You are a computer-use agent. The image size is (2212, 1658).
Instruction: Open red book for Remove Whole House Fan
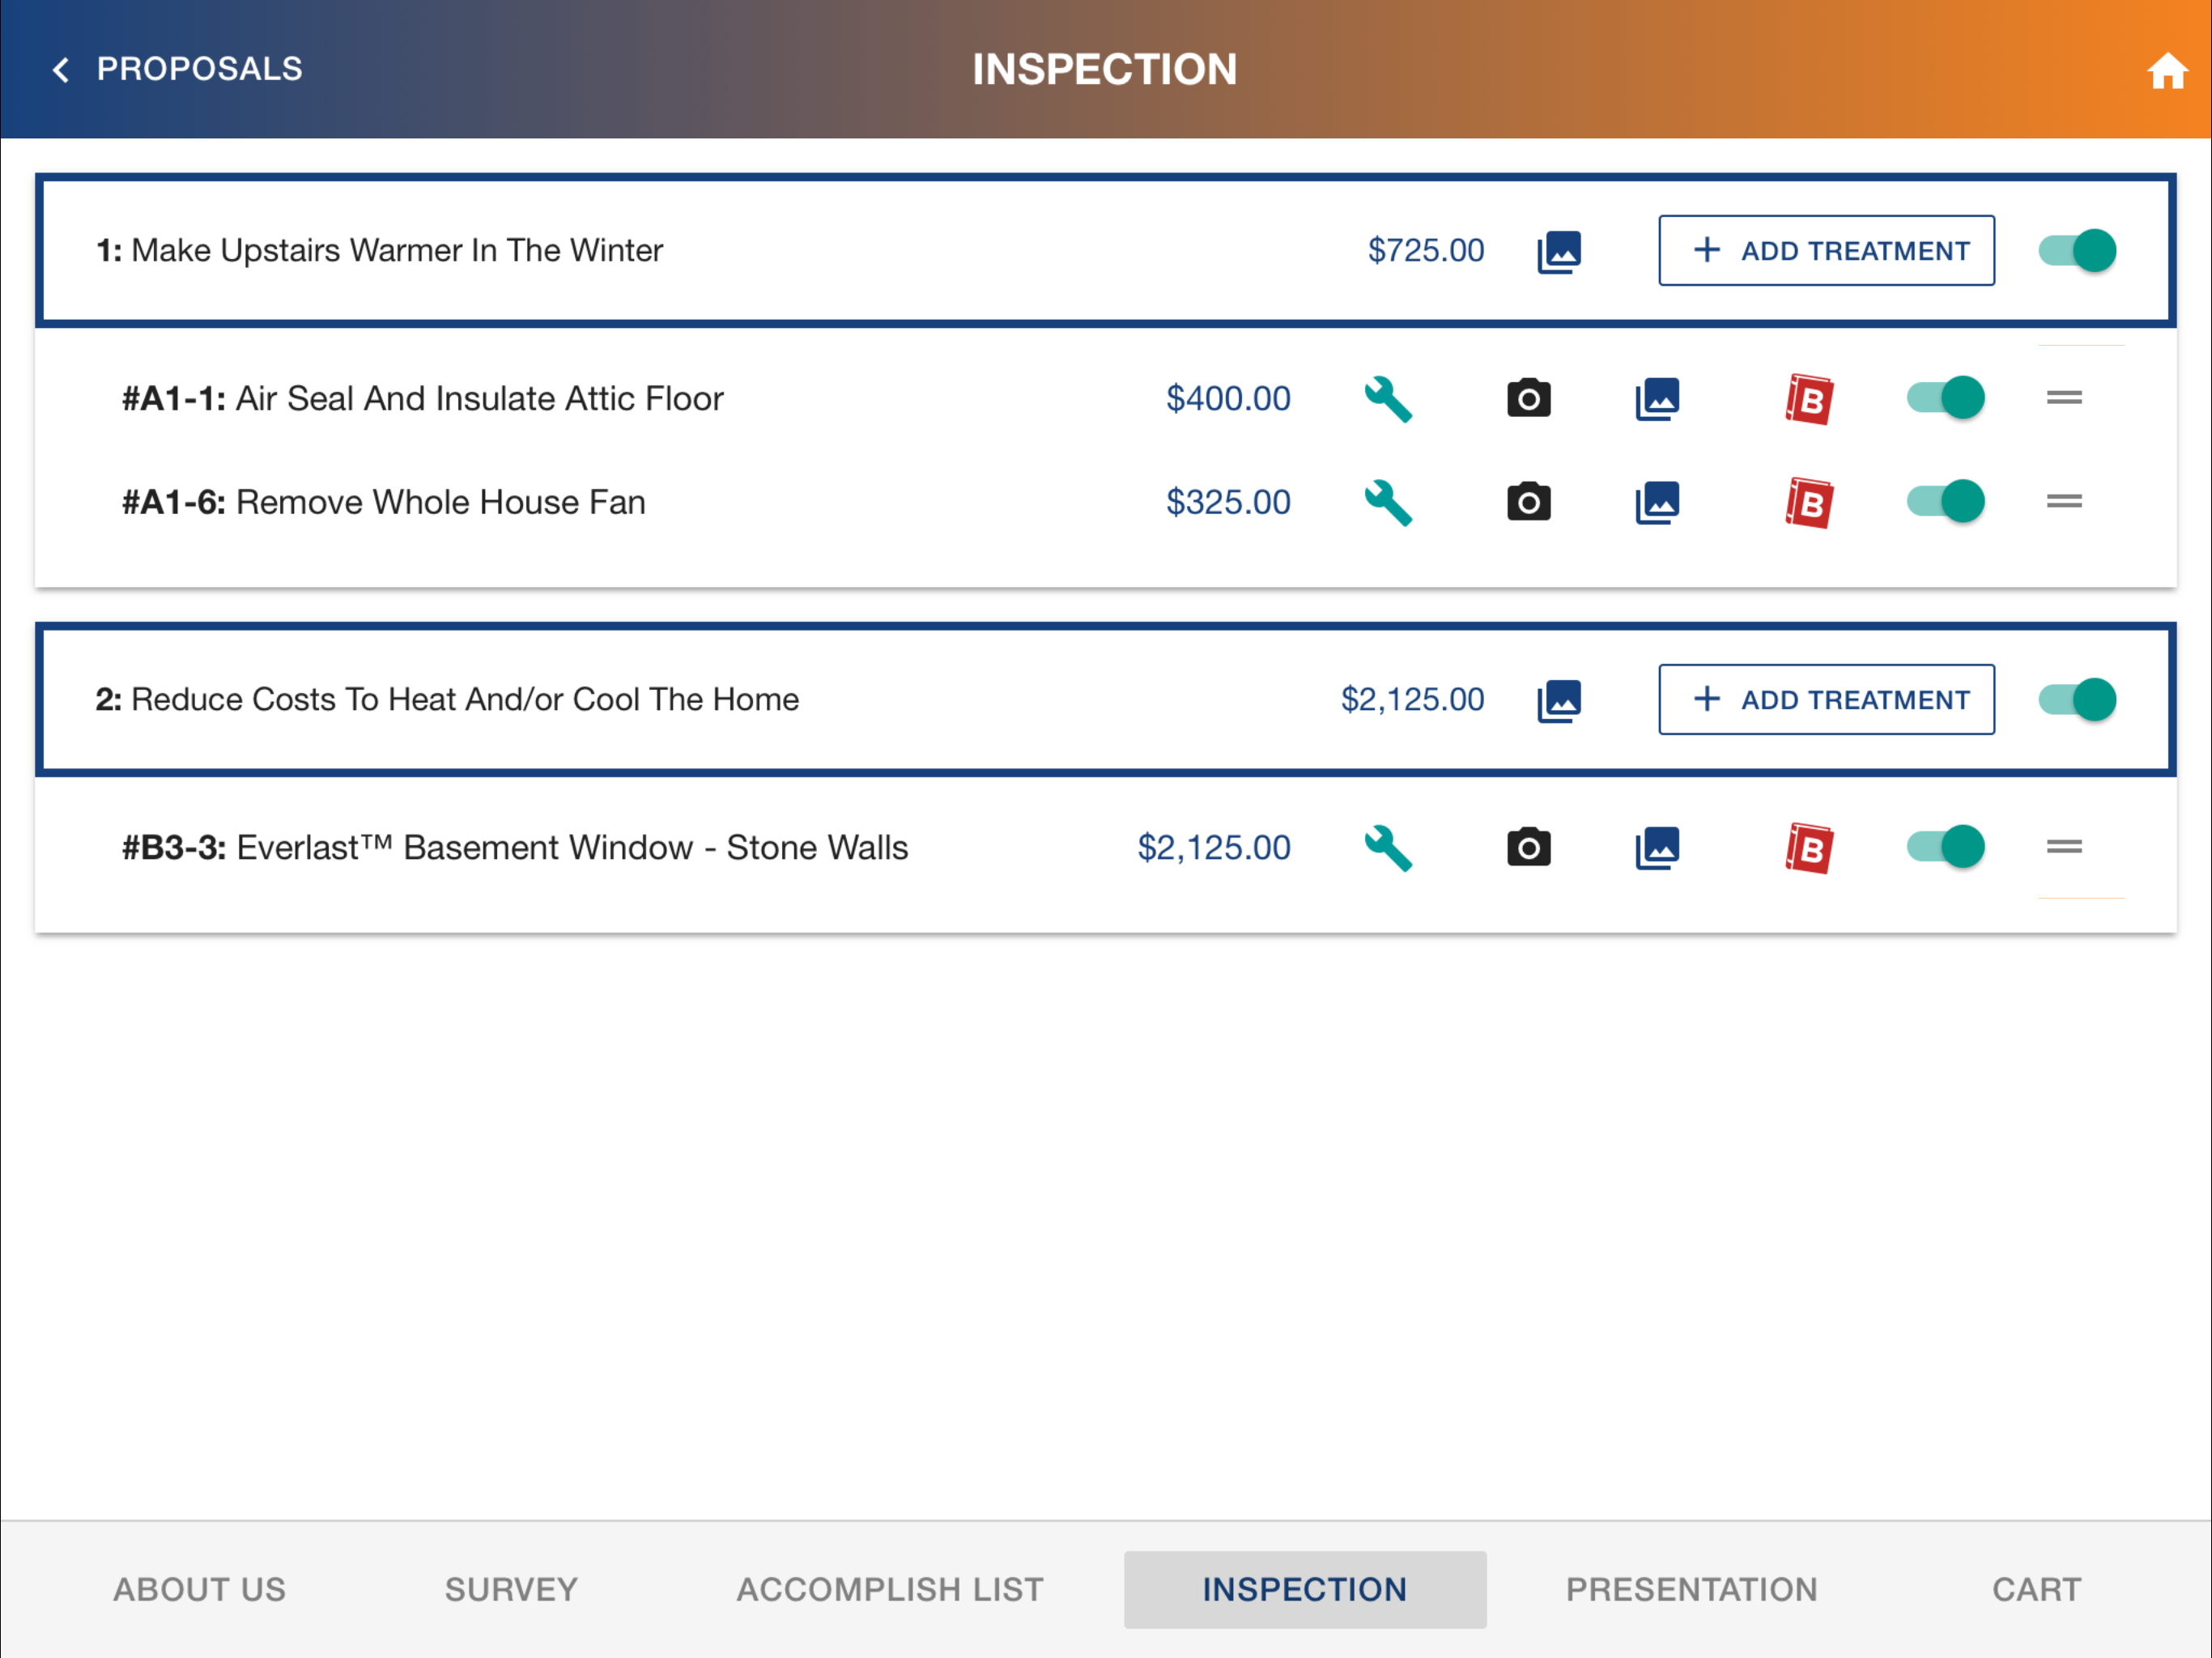click(x=1809, y=503)
